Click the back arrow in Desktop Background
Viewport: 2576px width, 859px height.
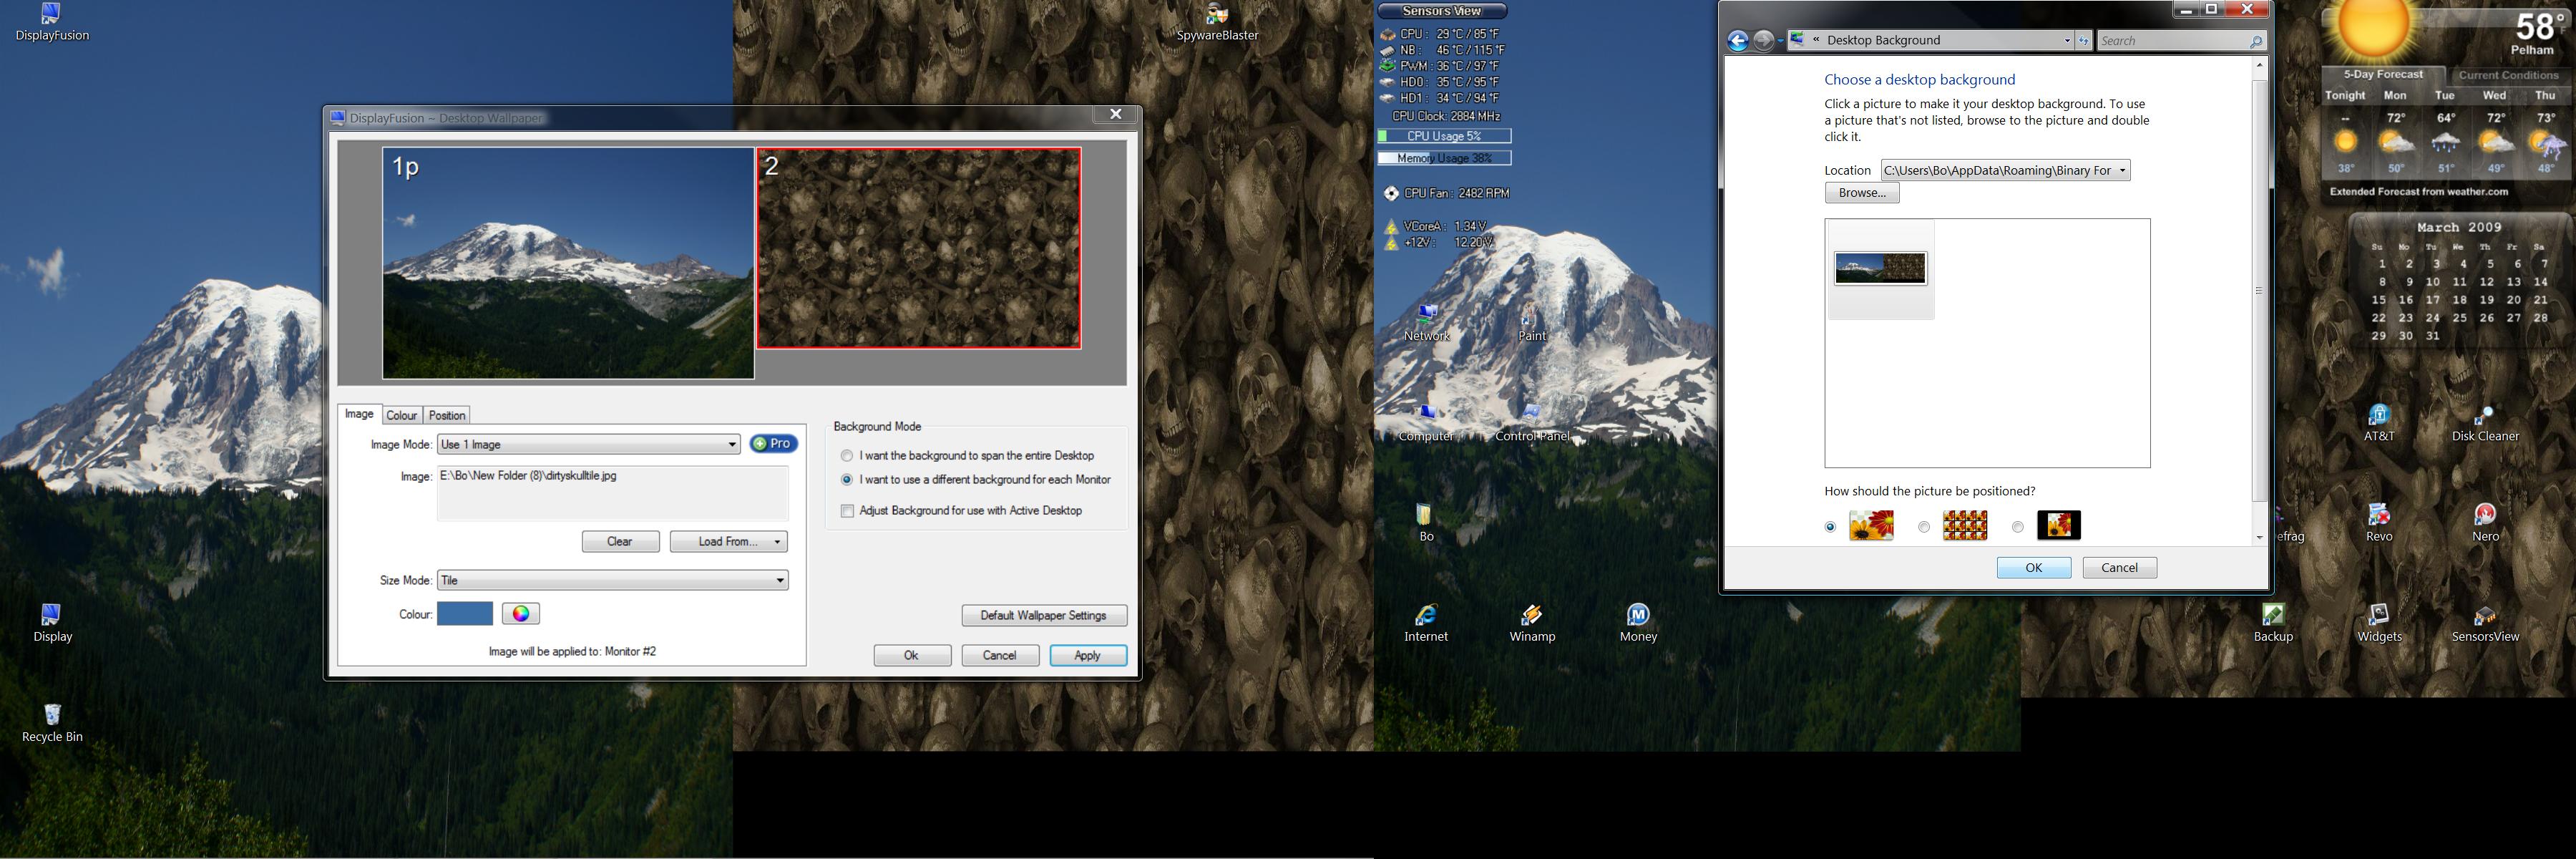click(x=1738, y=41)
